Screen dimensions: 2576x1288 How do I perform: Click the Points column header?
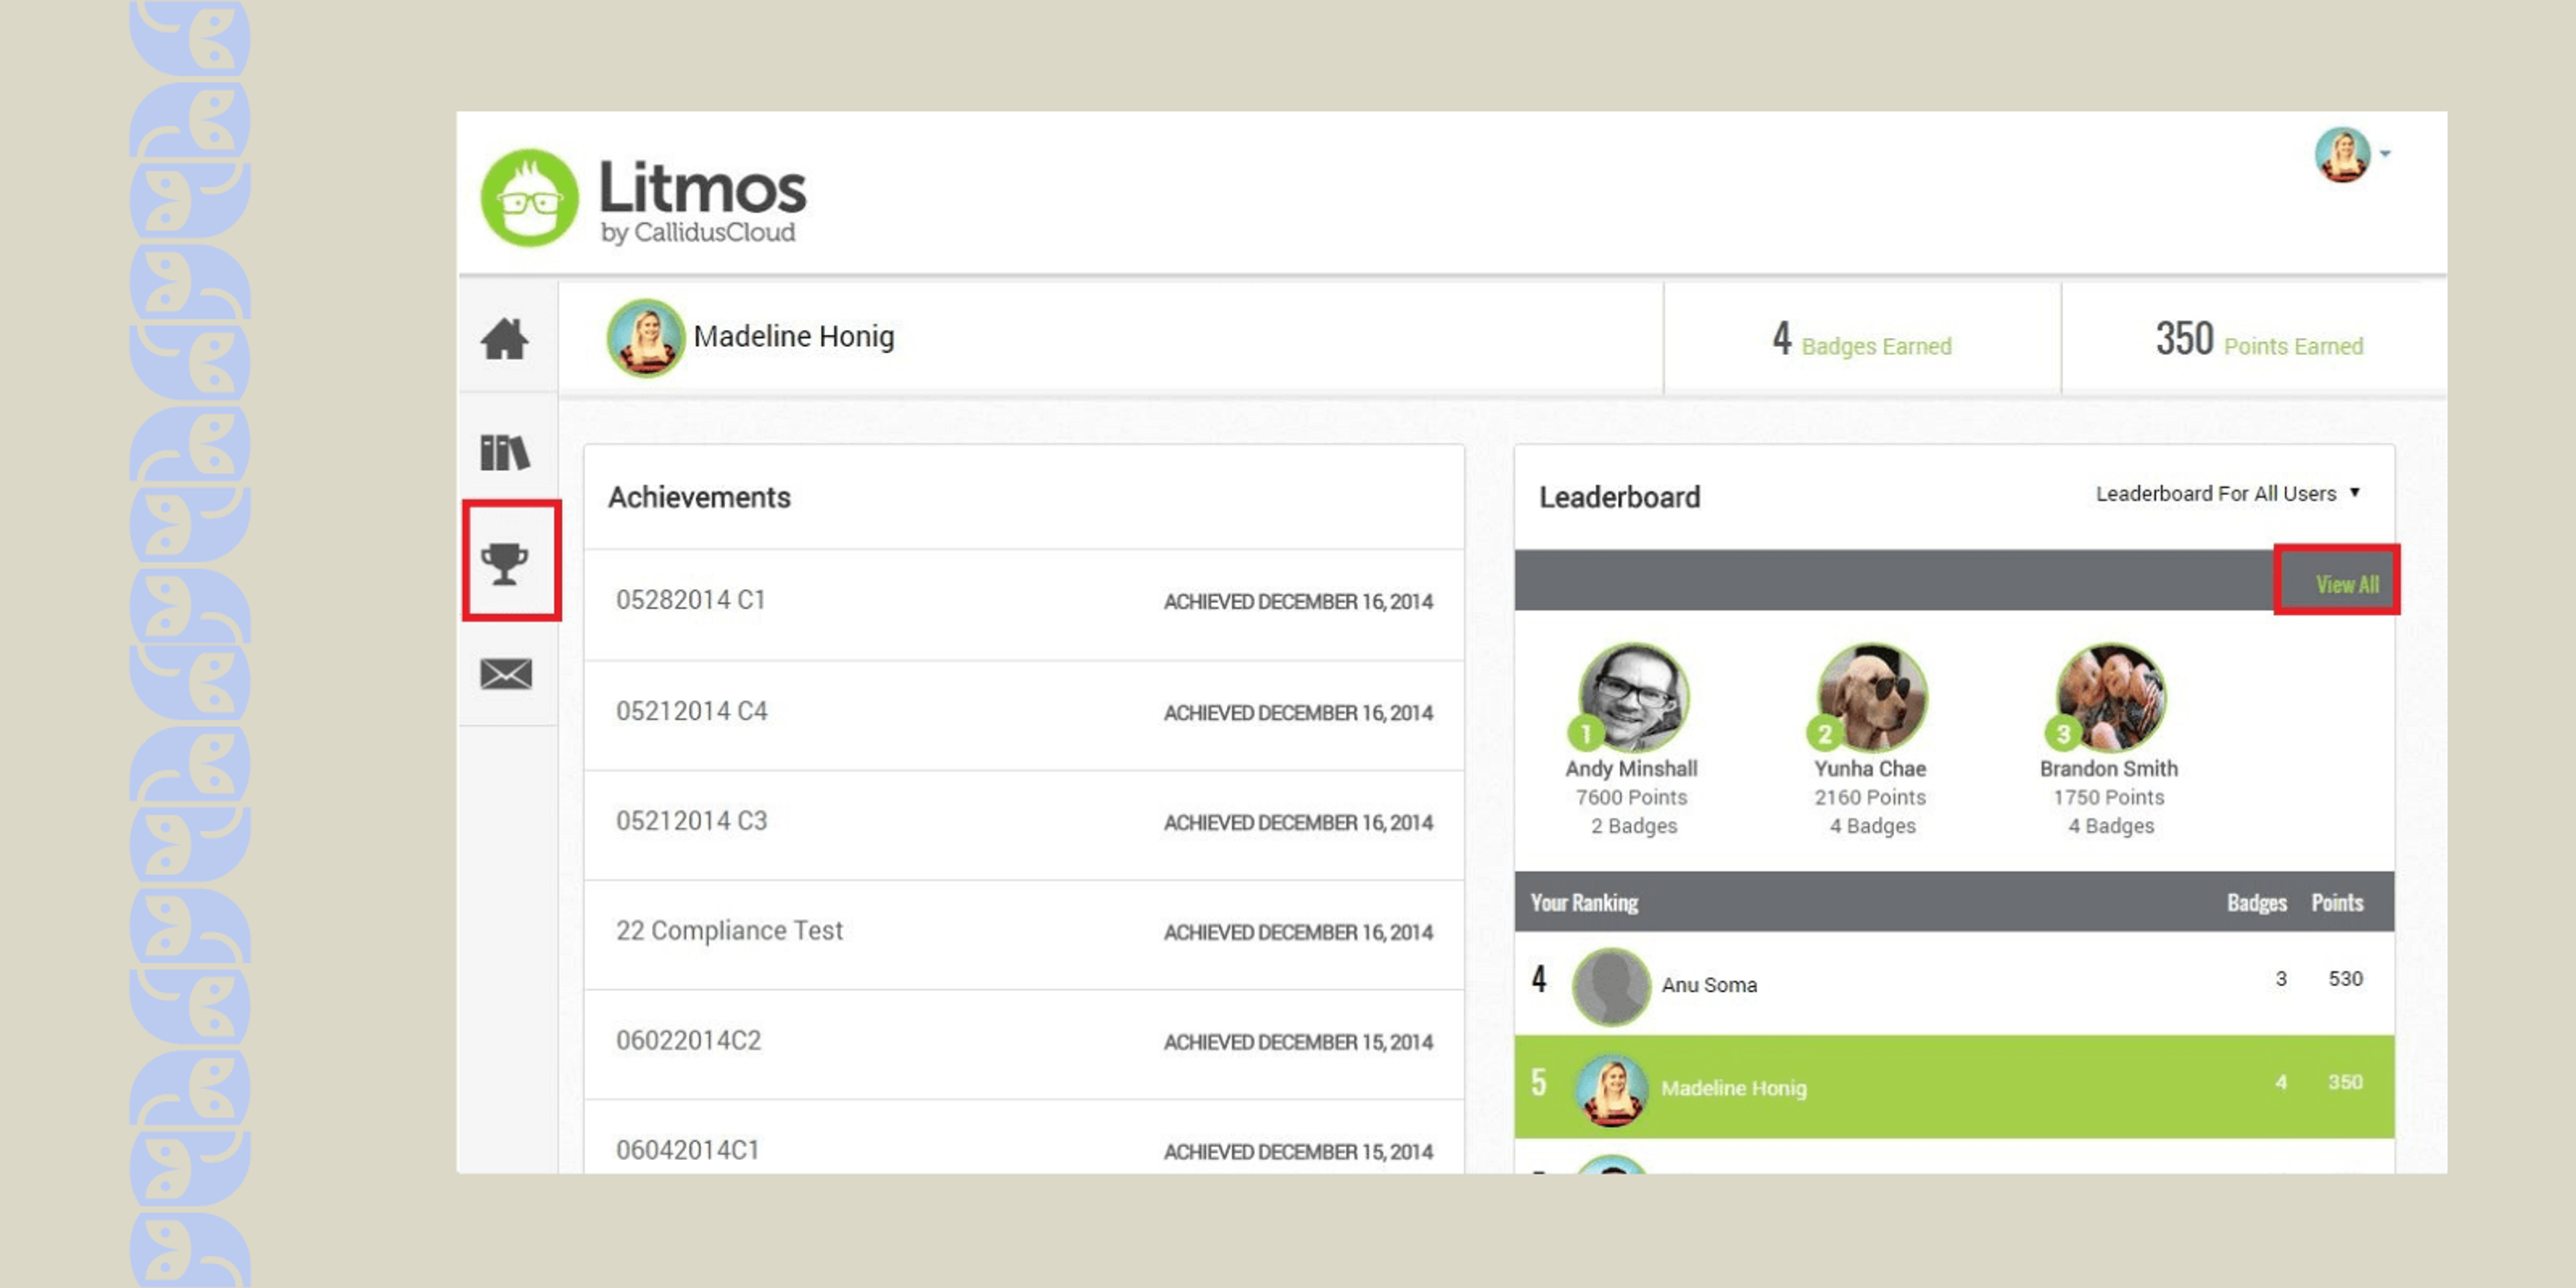click(2337, 903)
